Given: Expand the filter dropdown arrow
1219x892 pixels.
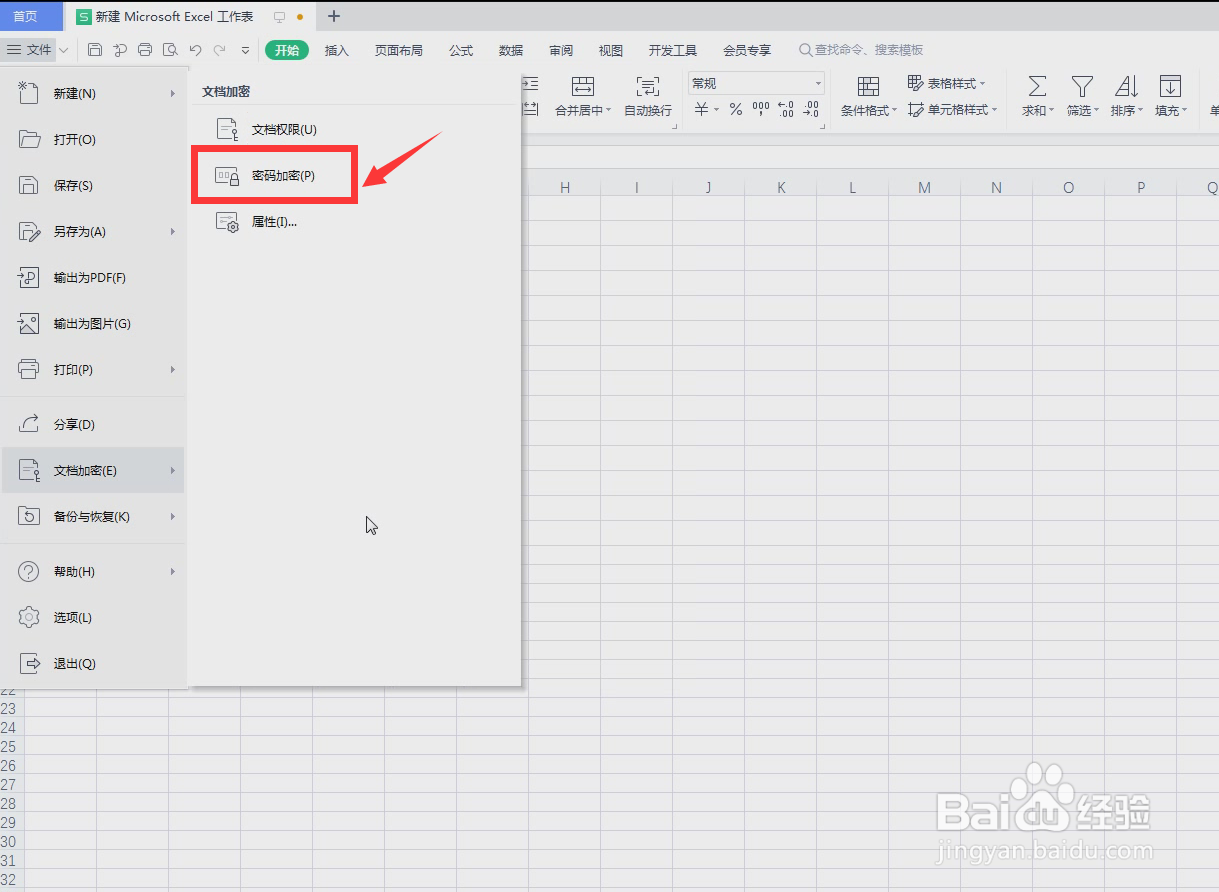Looking at the screenshot, I should click(1096, 111).
